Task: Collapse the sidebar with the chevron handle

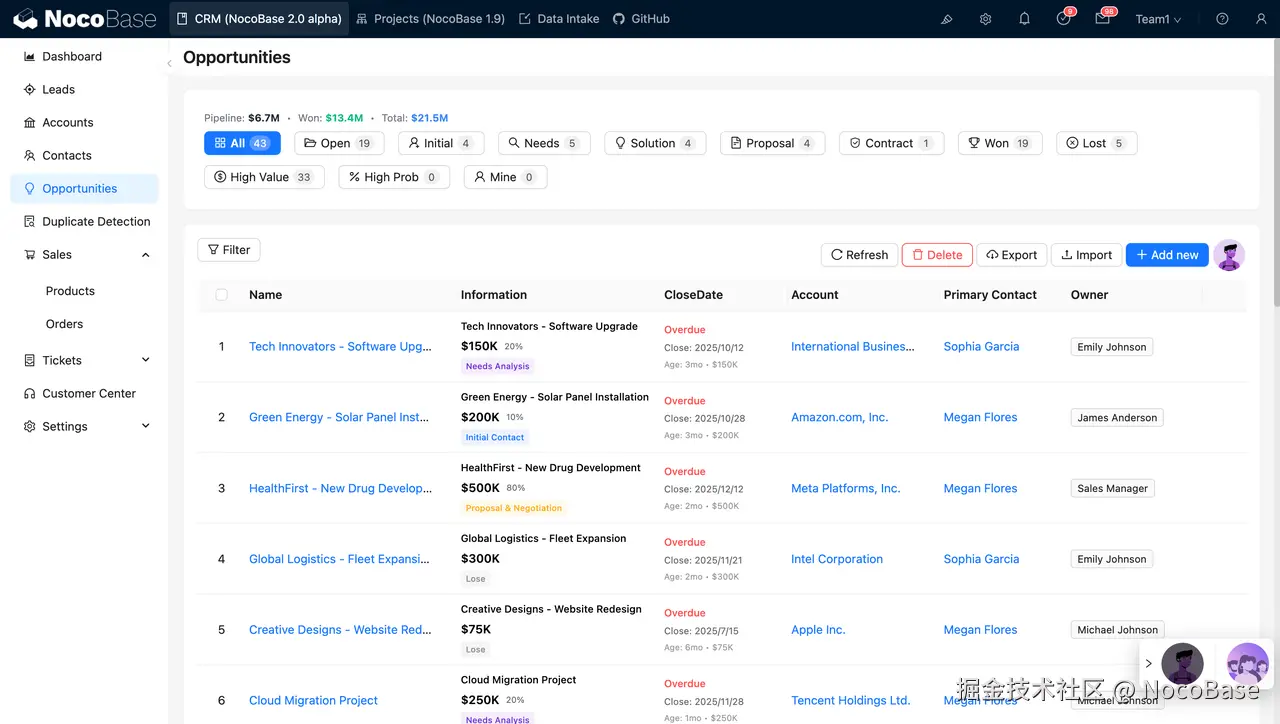Action: [x=169, y=64]
